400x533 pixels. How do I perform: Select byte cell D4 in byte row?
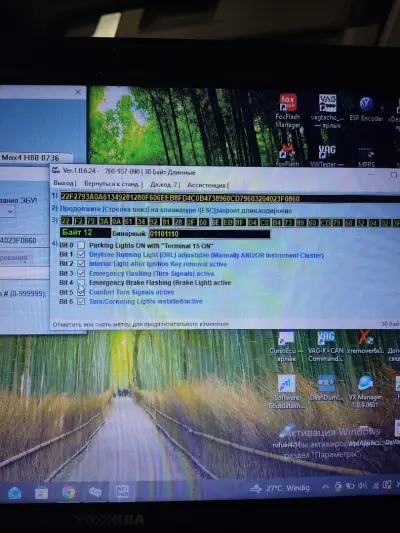point(252,223)
